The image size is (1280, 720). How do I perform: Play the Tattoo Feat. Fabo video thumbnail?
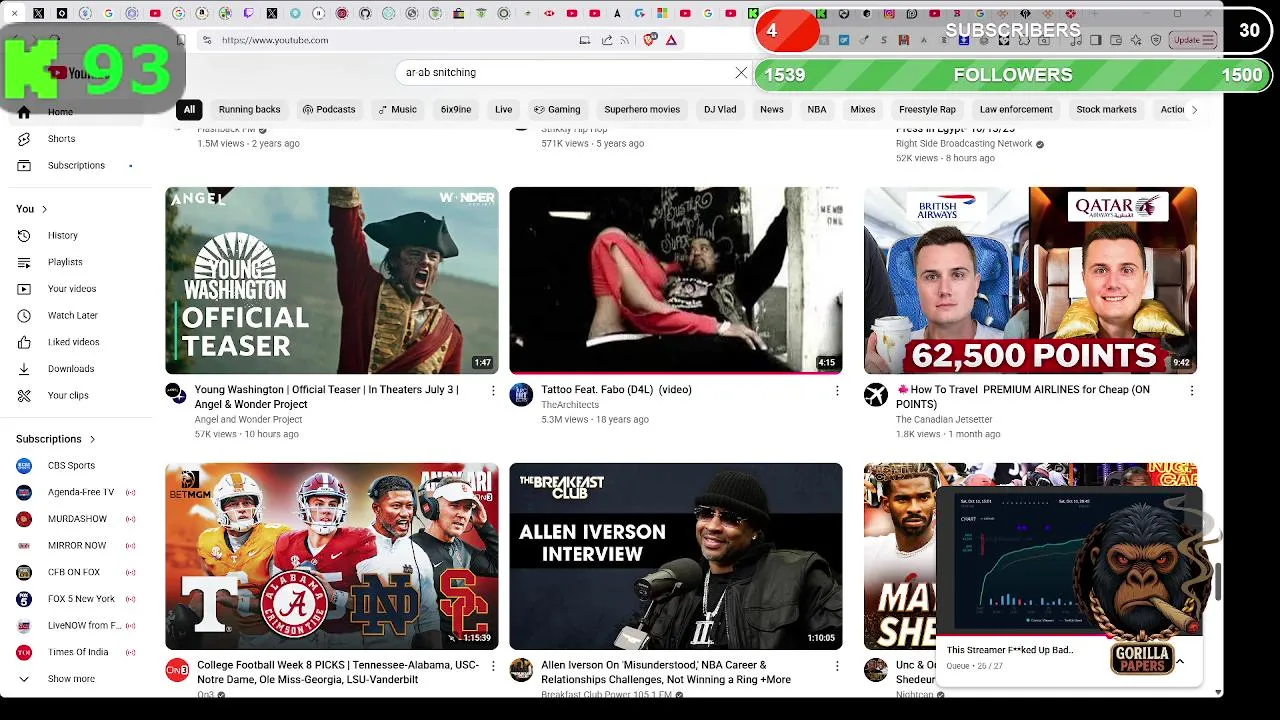(676, 280)
